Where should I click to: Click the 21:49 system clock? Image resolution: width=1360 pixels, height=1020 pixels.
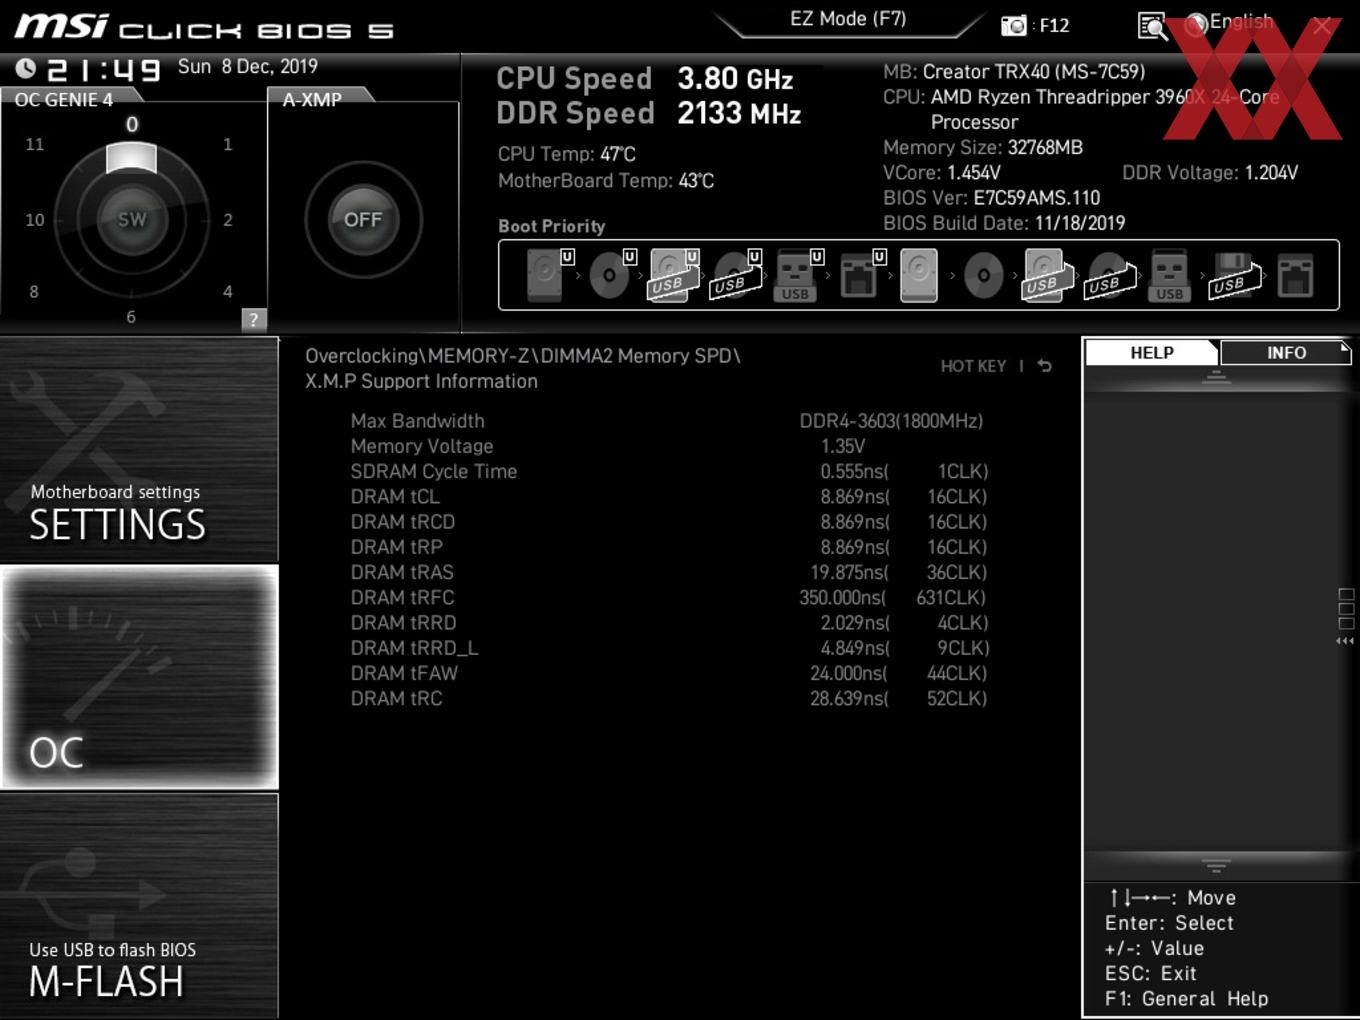point(103,70)
